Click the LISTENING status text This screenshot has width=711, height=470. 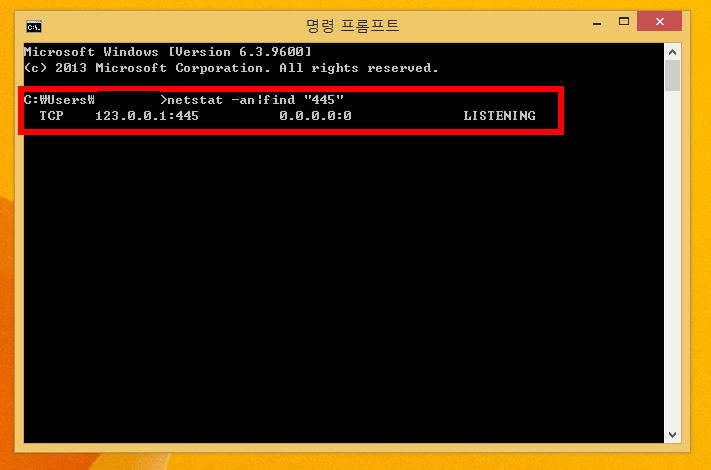point(499,116)
